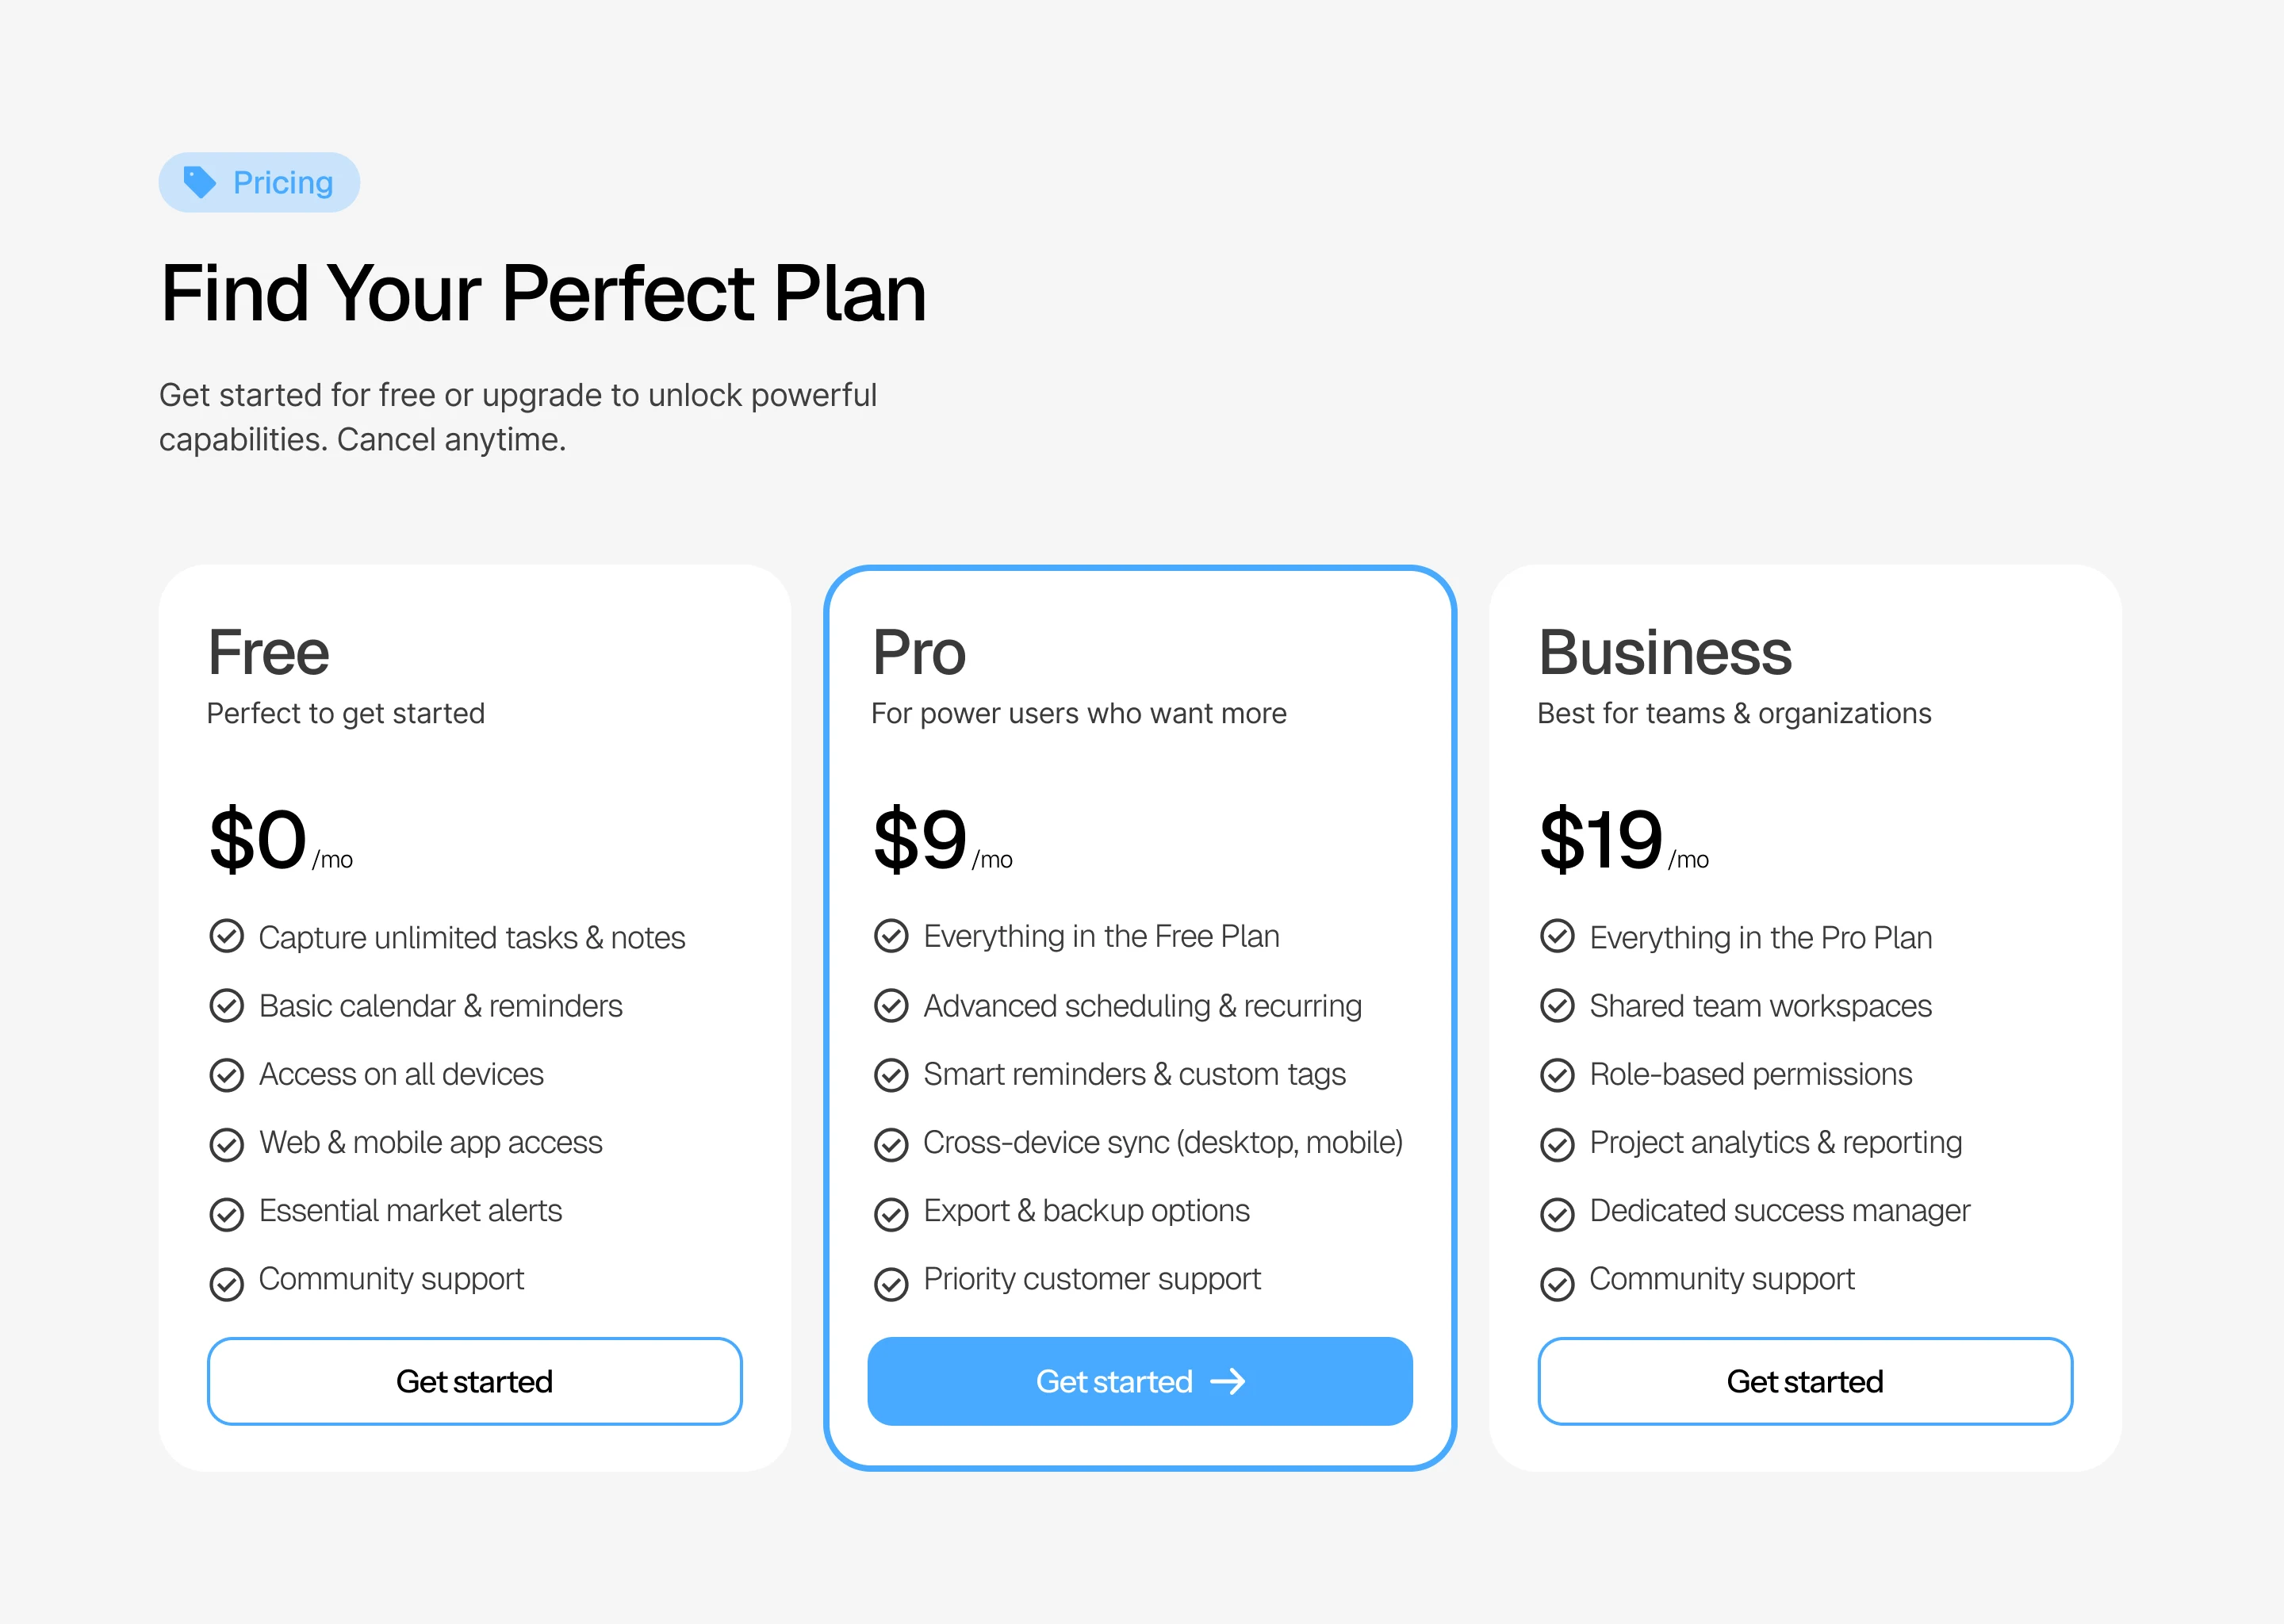
Task: Click the price tag icon beside Pricing
Action: click(x=200, y=182)
